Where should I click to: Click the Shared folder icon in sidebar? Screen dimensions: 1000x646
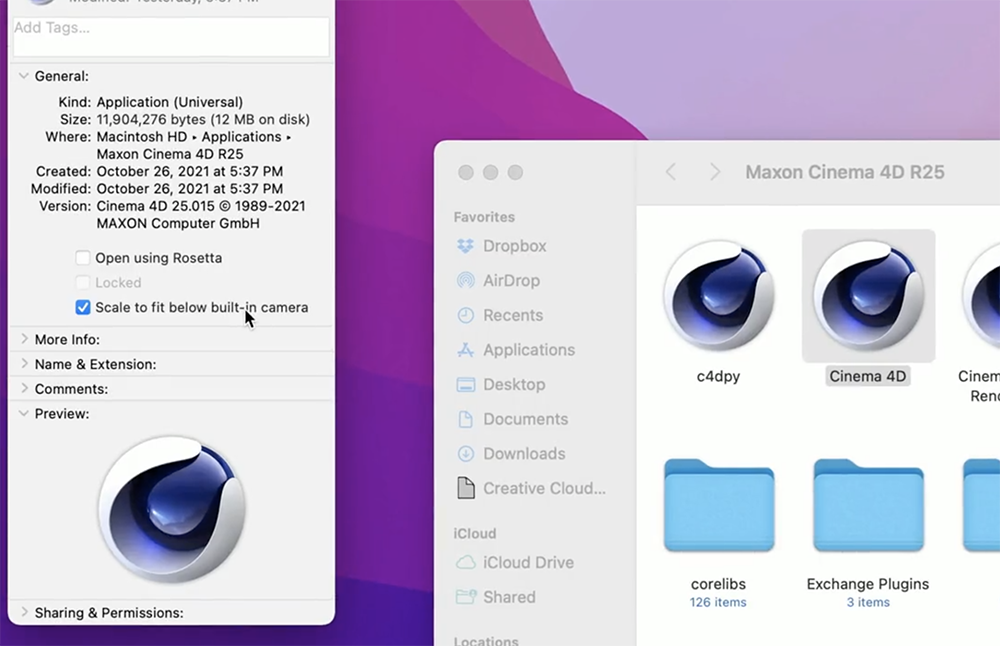tap(466, 597)
